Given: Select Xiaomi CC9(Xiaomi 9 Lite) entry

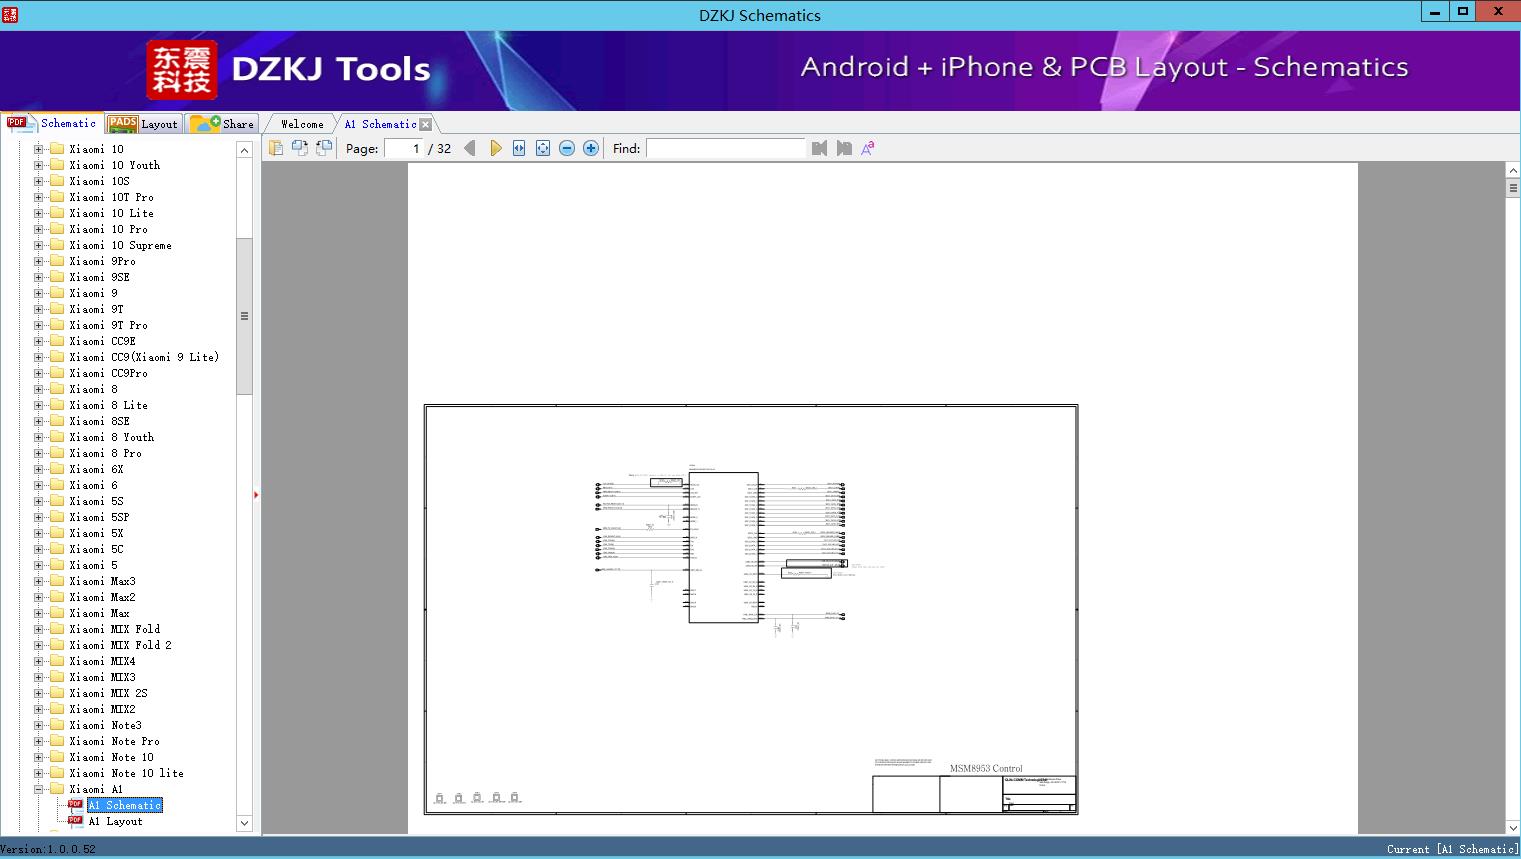Looking at the screenshot, I should pos(144,357).
